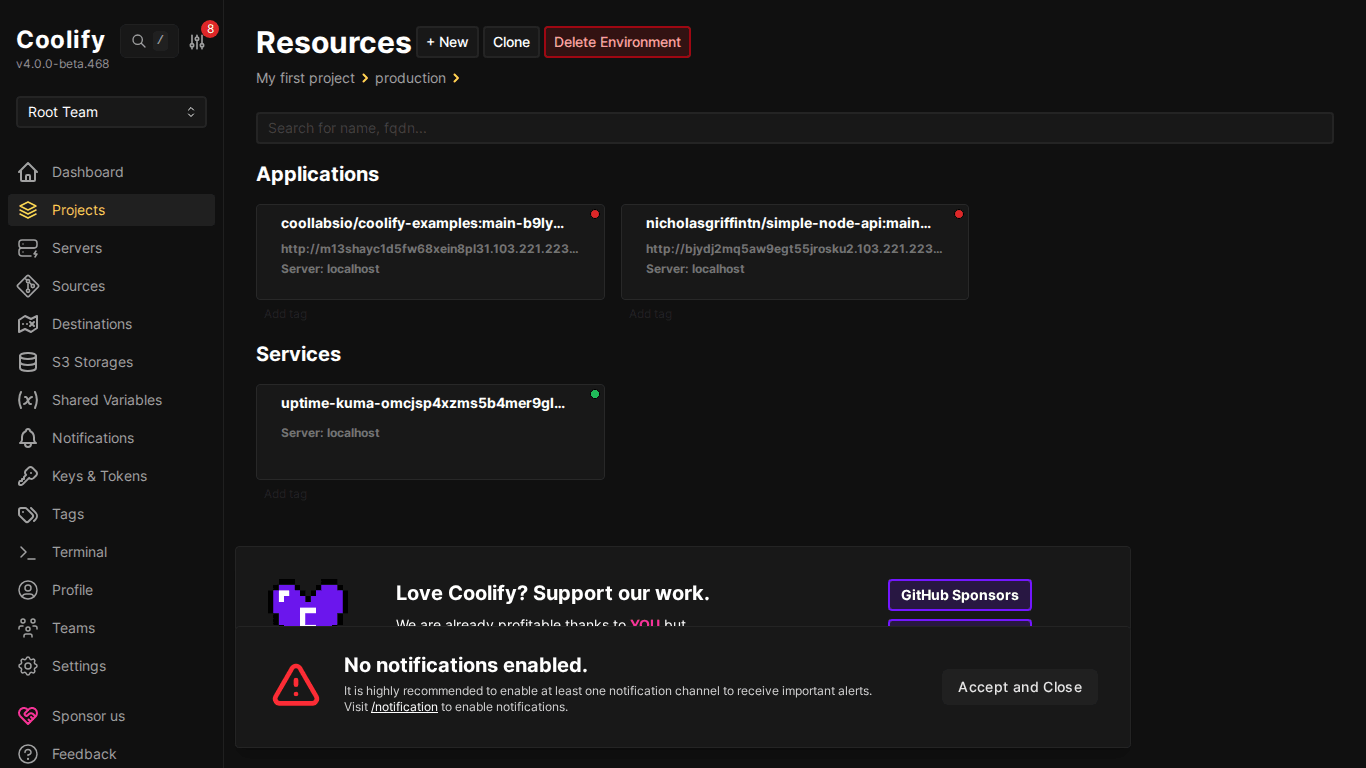The image size is (1366, 768).
Task: Expand the chevron after My first project
Action: pyautogui.click(x=365, y=78)
